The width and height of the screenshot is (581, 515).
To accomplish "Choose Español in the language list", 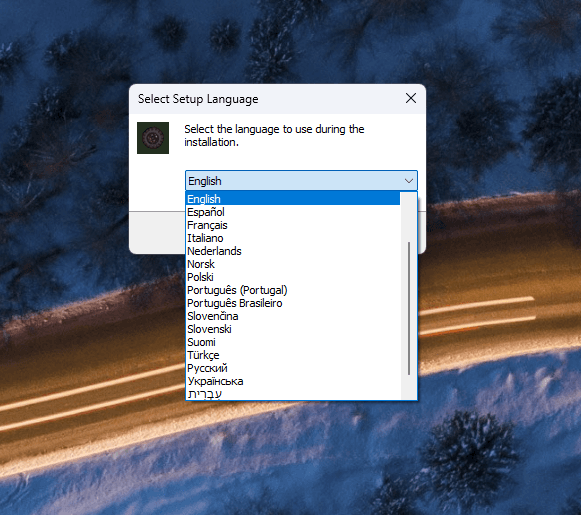I will 293,212.
